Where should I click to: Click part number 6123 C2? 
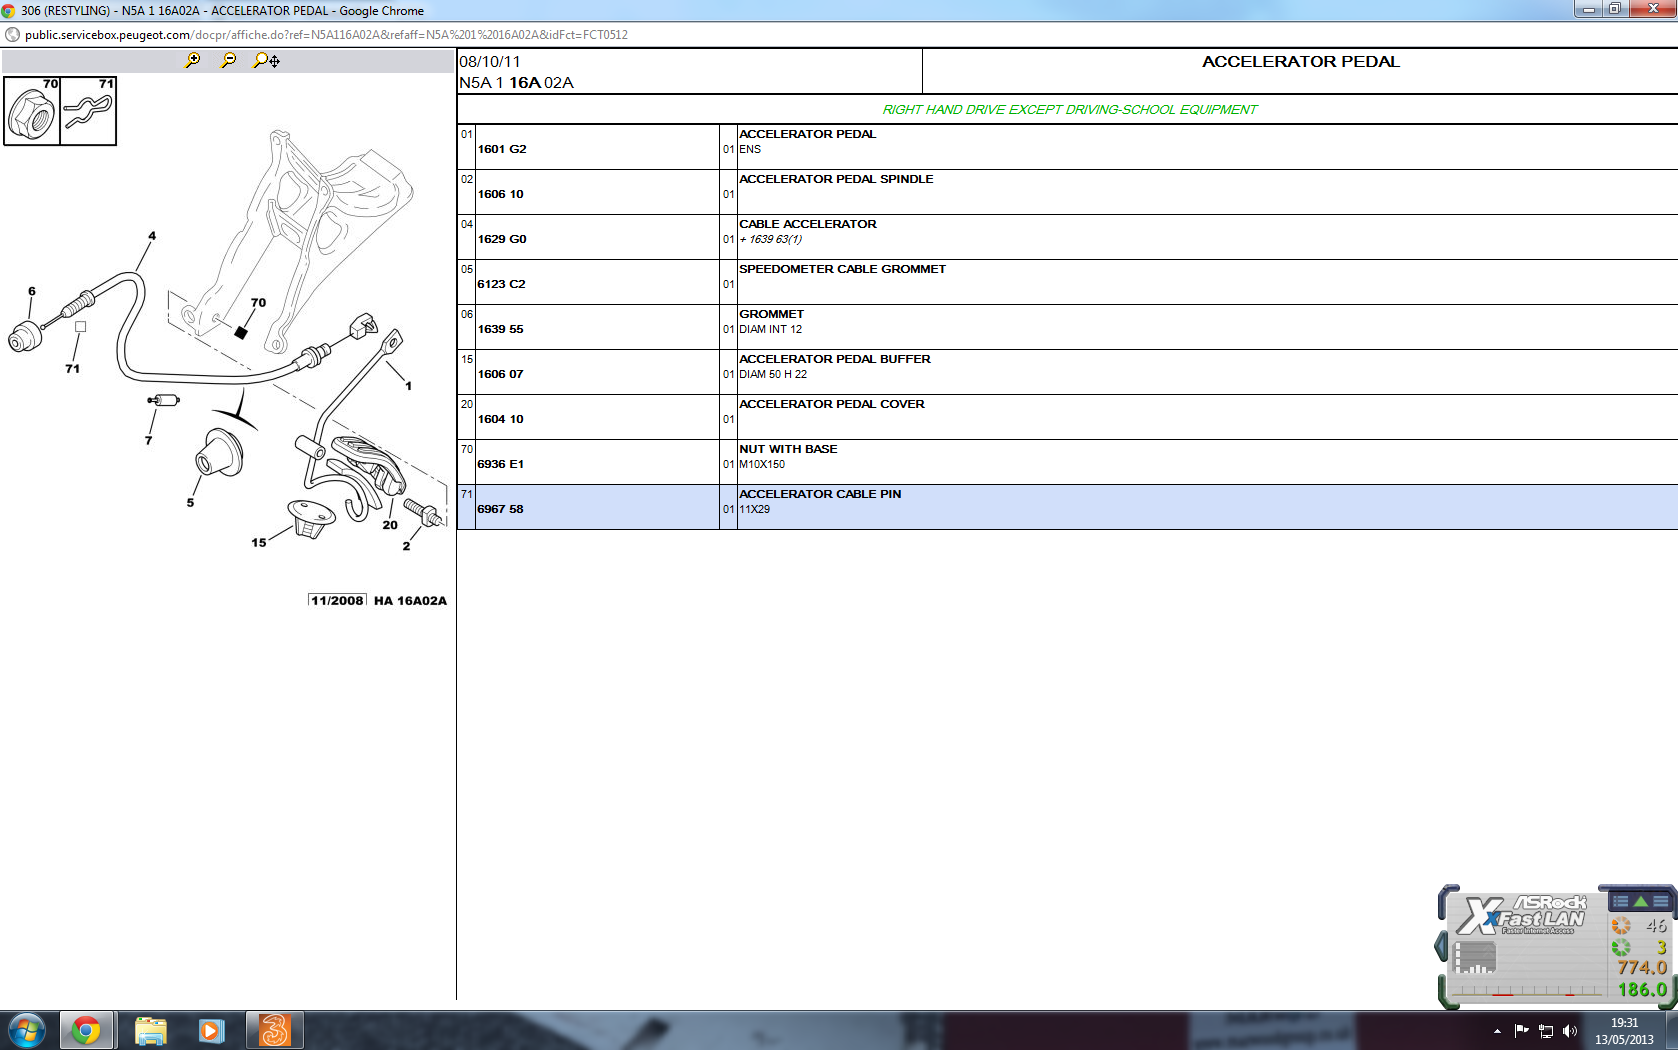502,284
